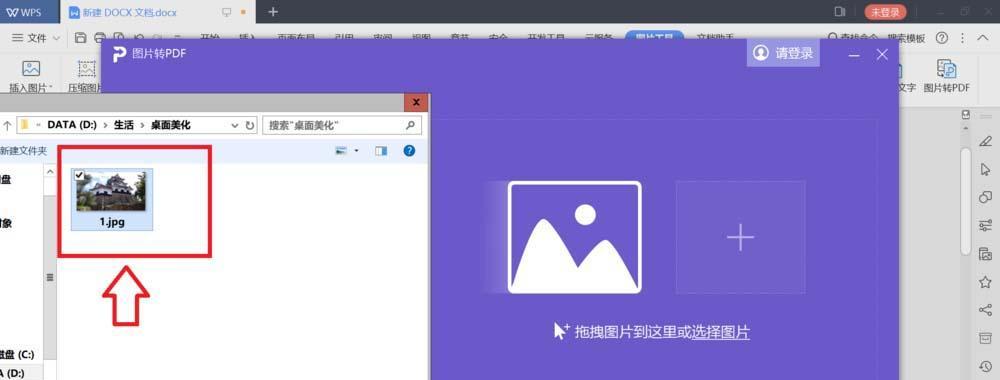
Task: Click 新建文件夹 in file dialog toolbar
Action: [24, 151]
